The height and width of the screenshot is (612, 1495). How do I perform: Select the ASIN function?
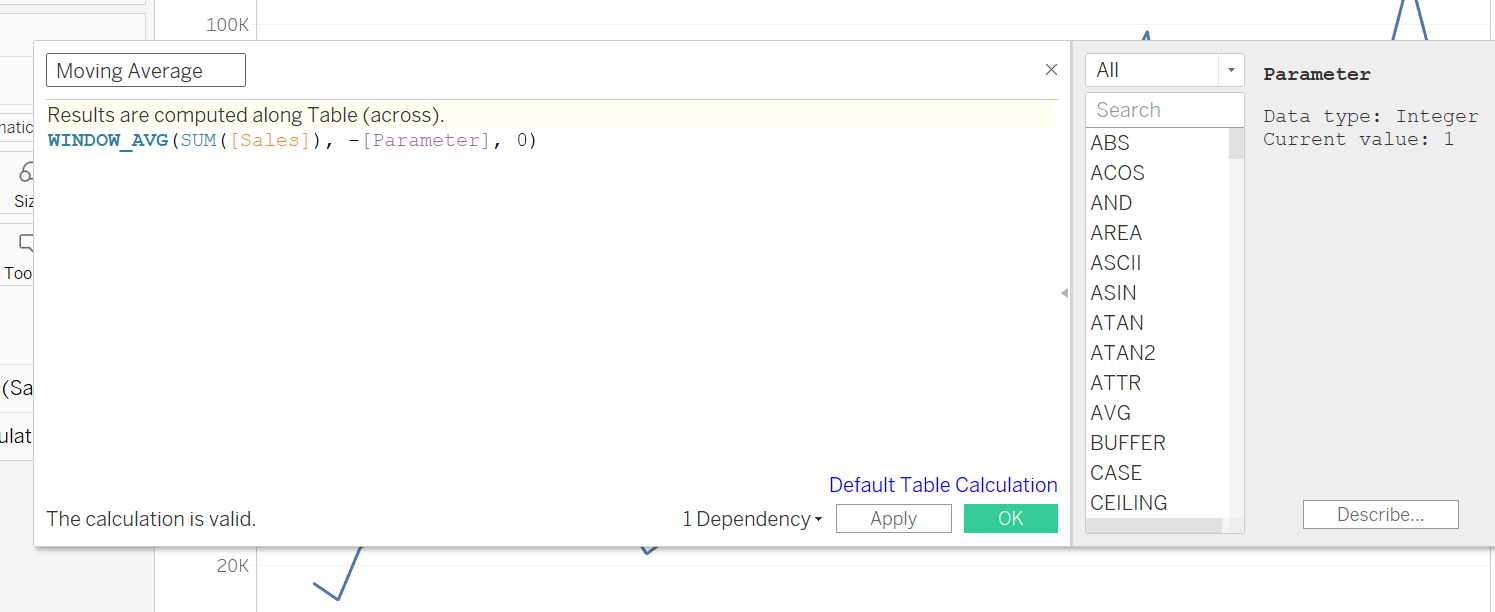point(1114,293)
